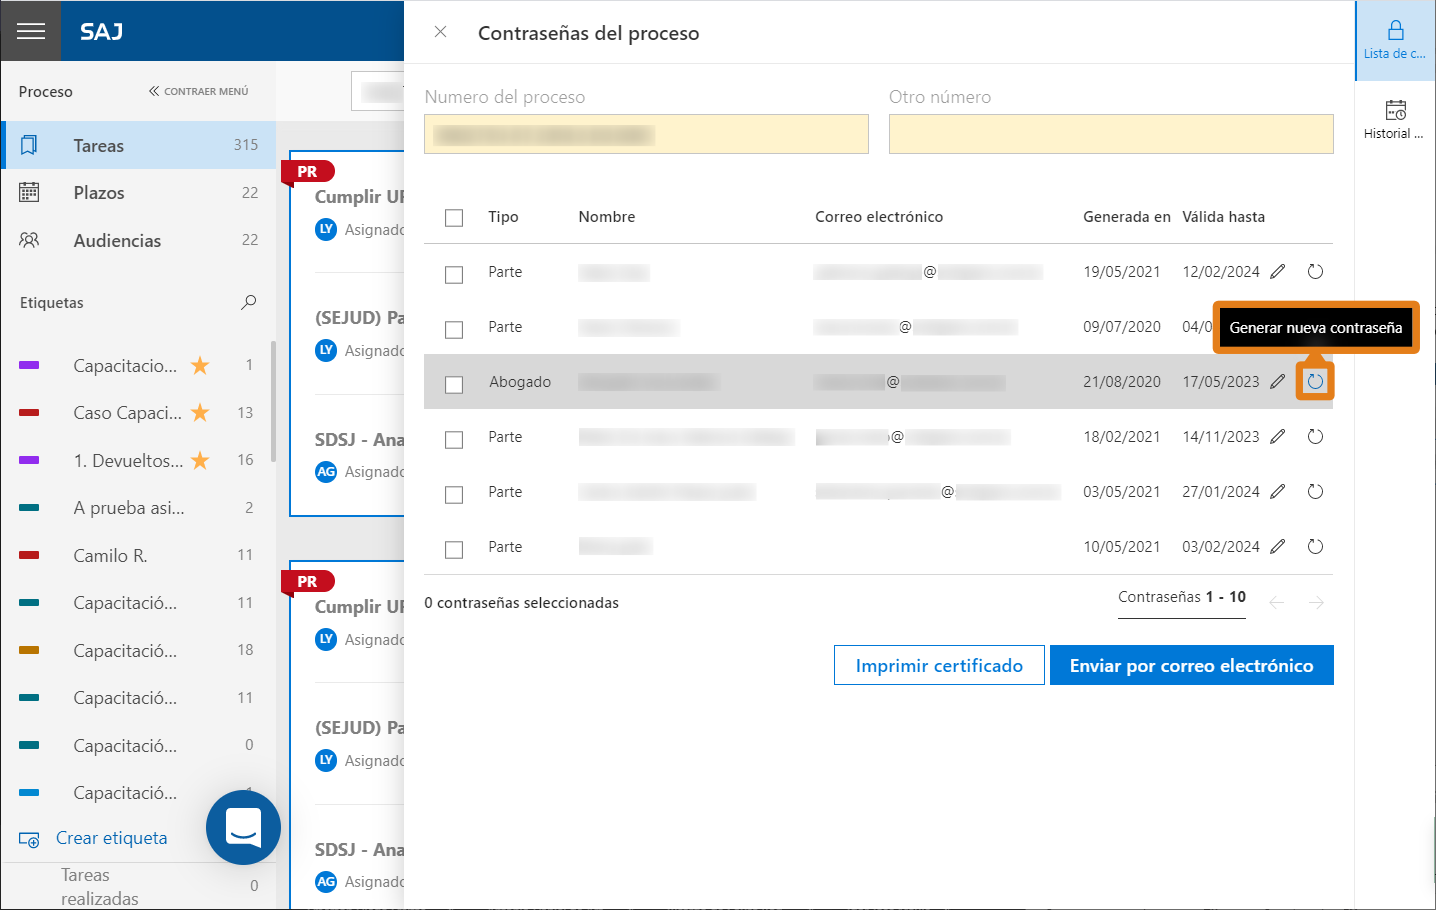Check the Parte row dated 19/05/2021
Screen dimensions: 1436x910
454,274
